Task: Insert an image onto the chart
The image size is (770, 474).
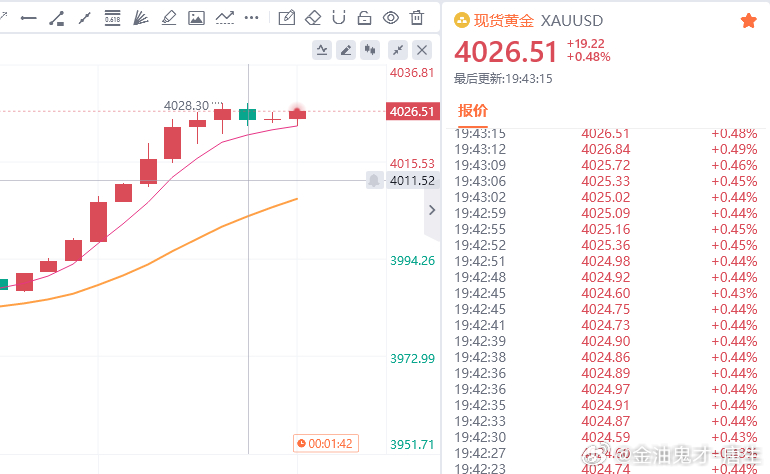Action: [x=196, y=18]
